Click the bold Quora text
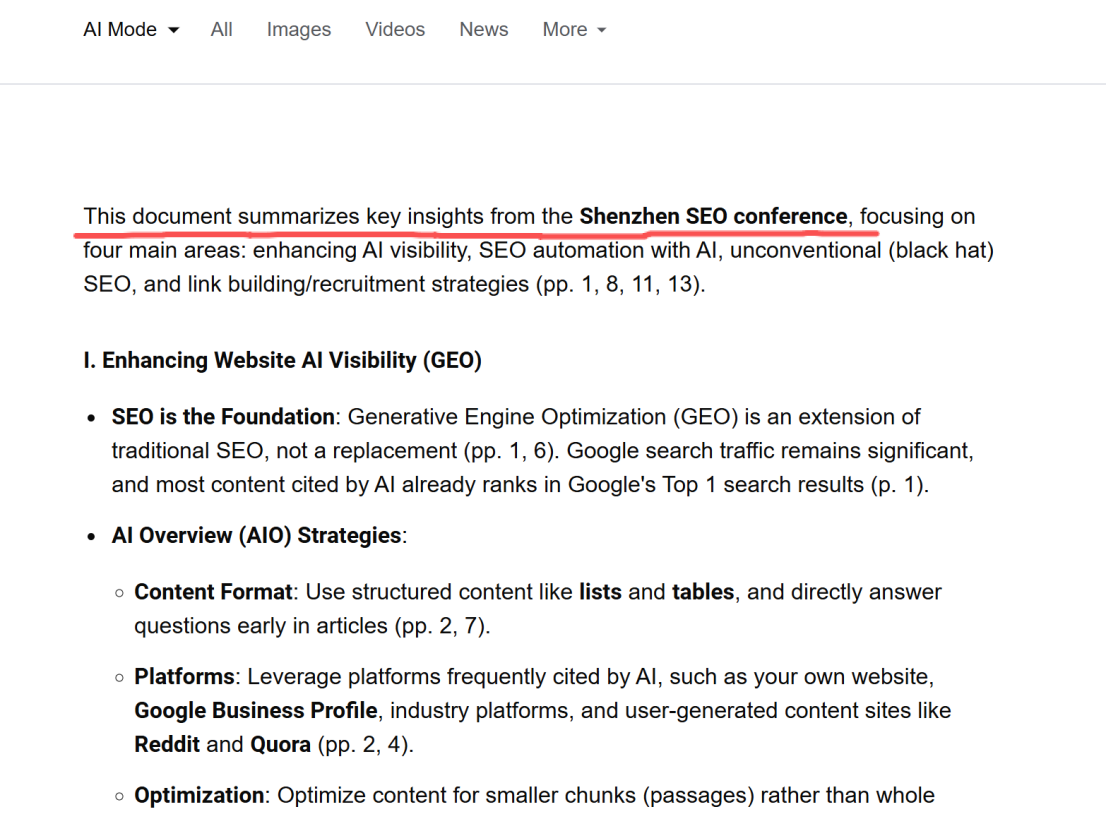Image resolution: width=1106 pixels, height=819 pixels. 280,744
